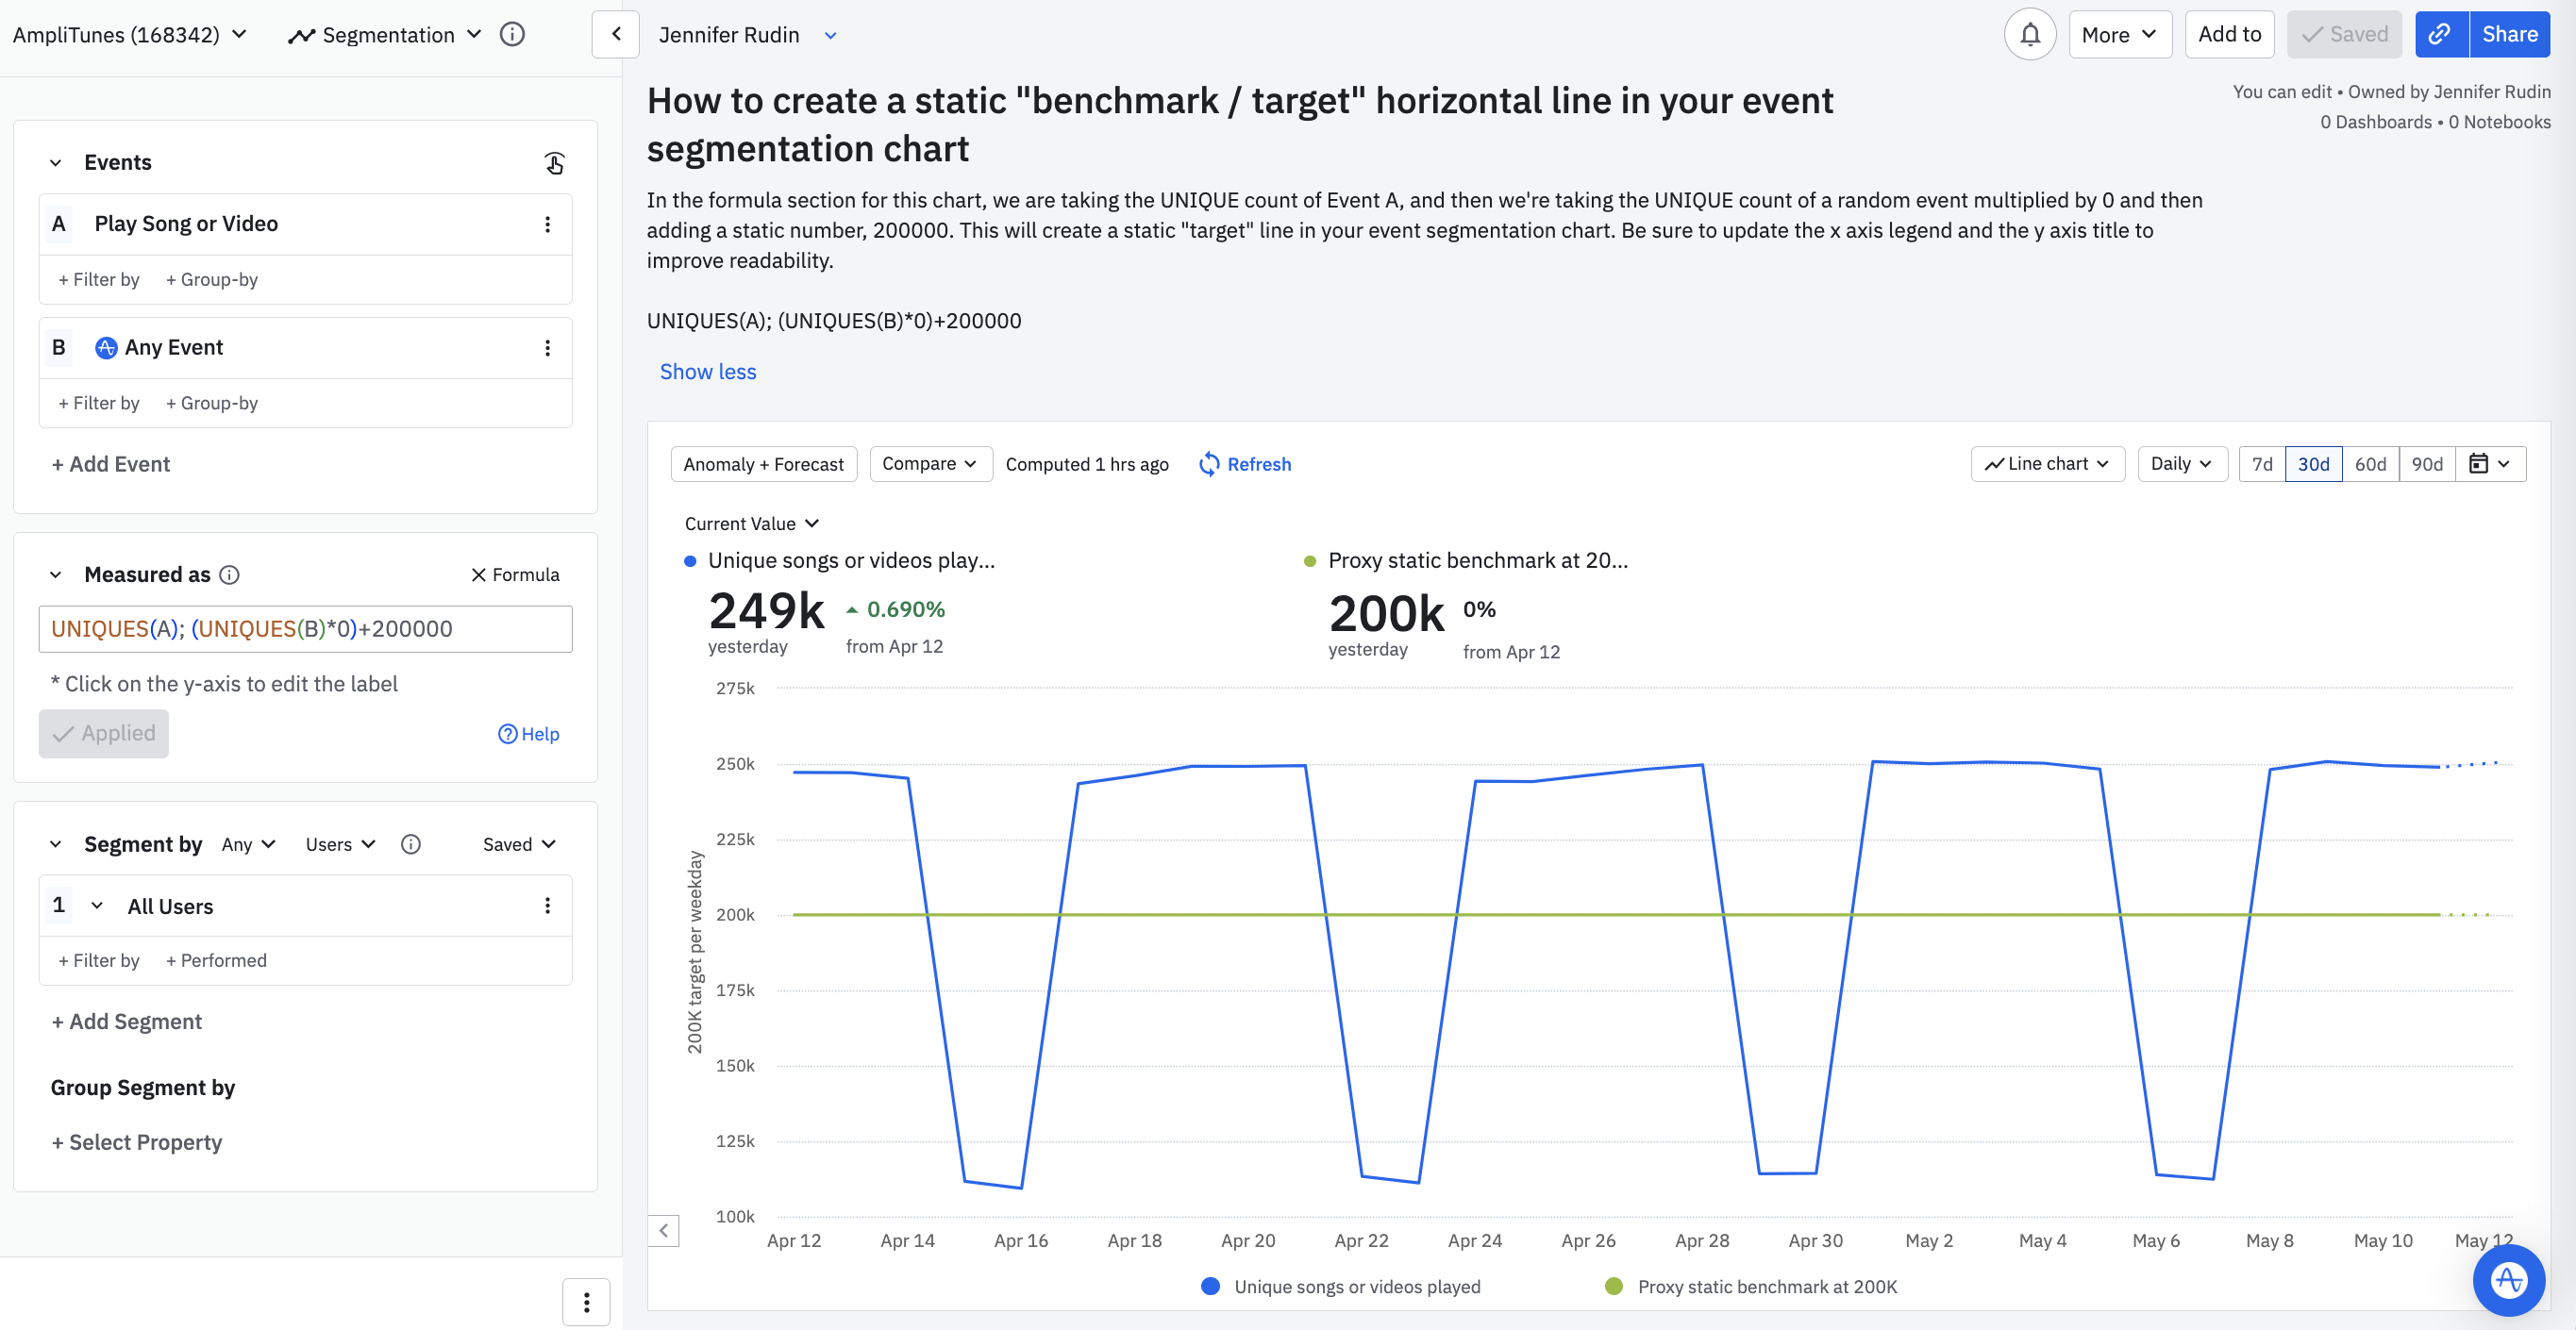The width and height of the screenshot is (2576, 1330).
Task: Open the Line chart type dropdown
Action: pyautogui.click(x=2047, y=464)
